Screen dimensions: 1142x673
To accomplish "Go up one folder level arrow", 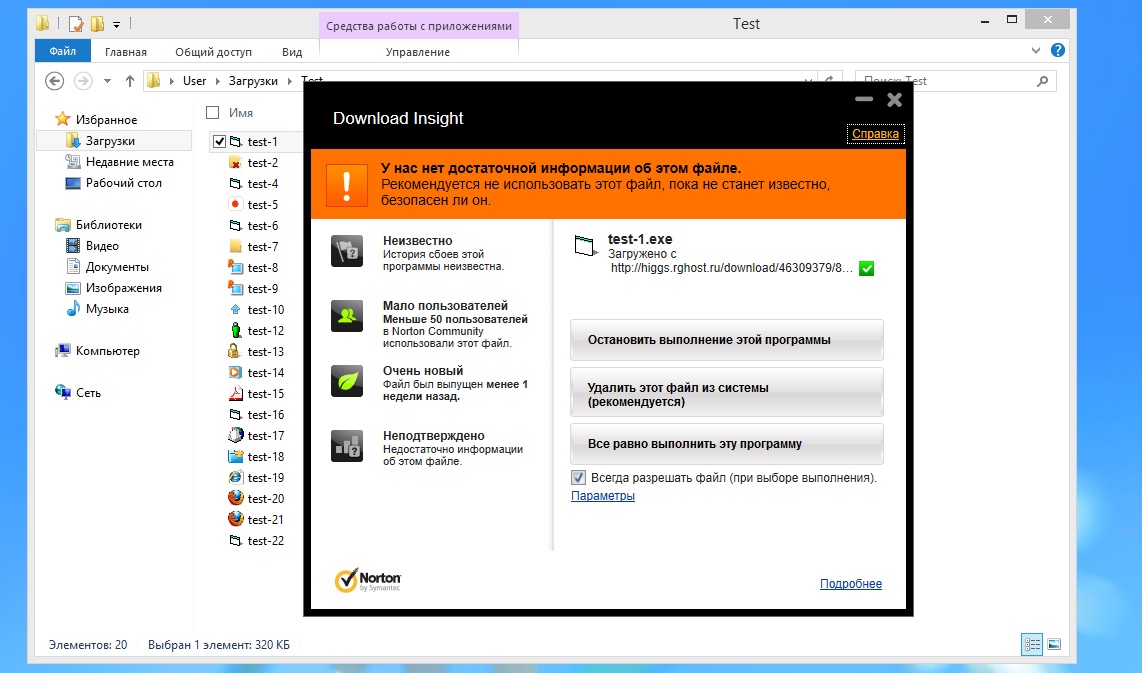I will click(x=130, y=81).
